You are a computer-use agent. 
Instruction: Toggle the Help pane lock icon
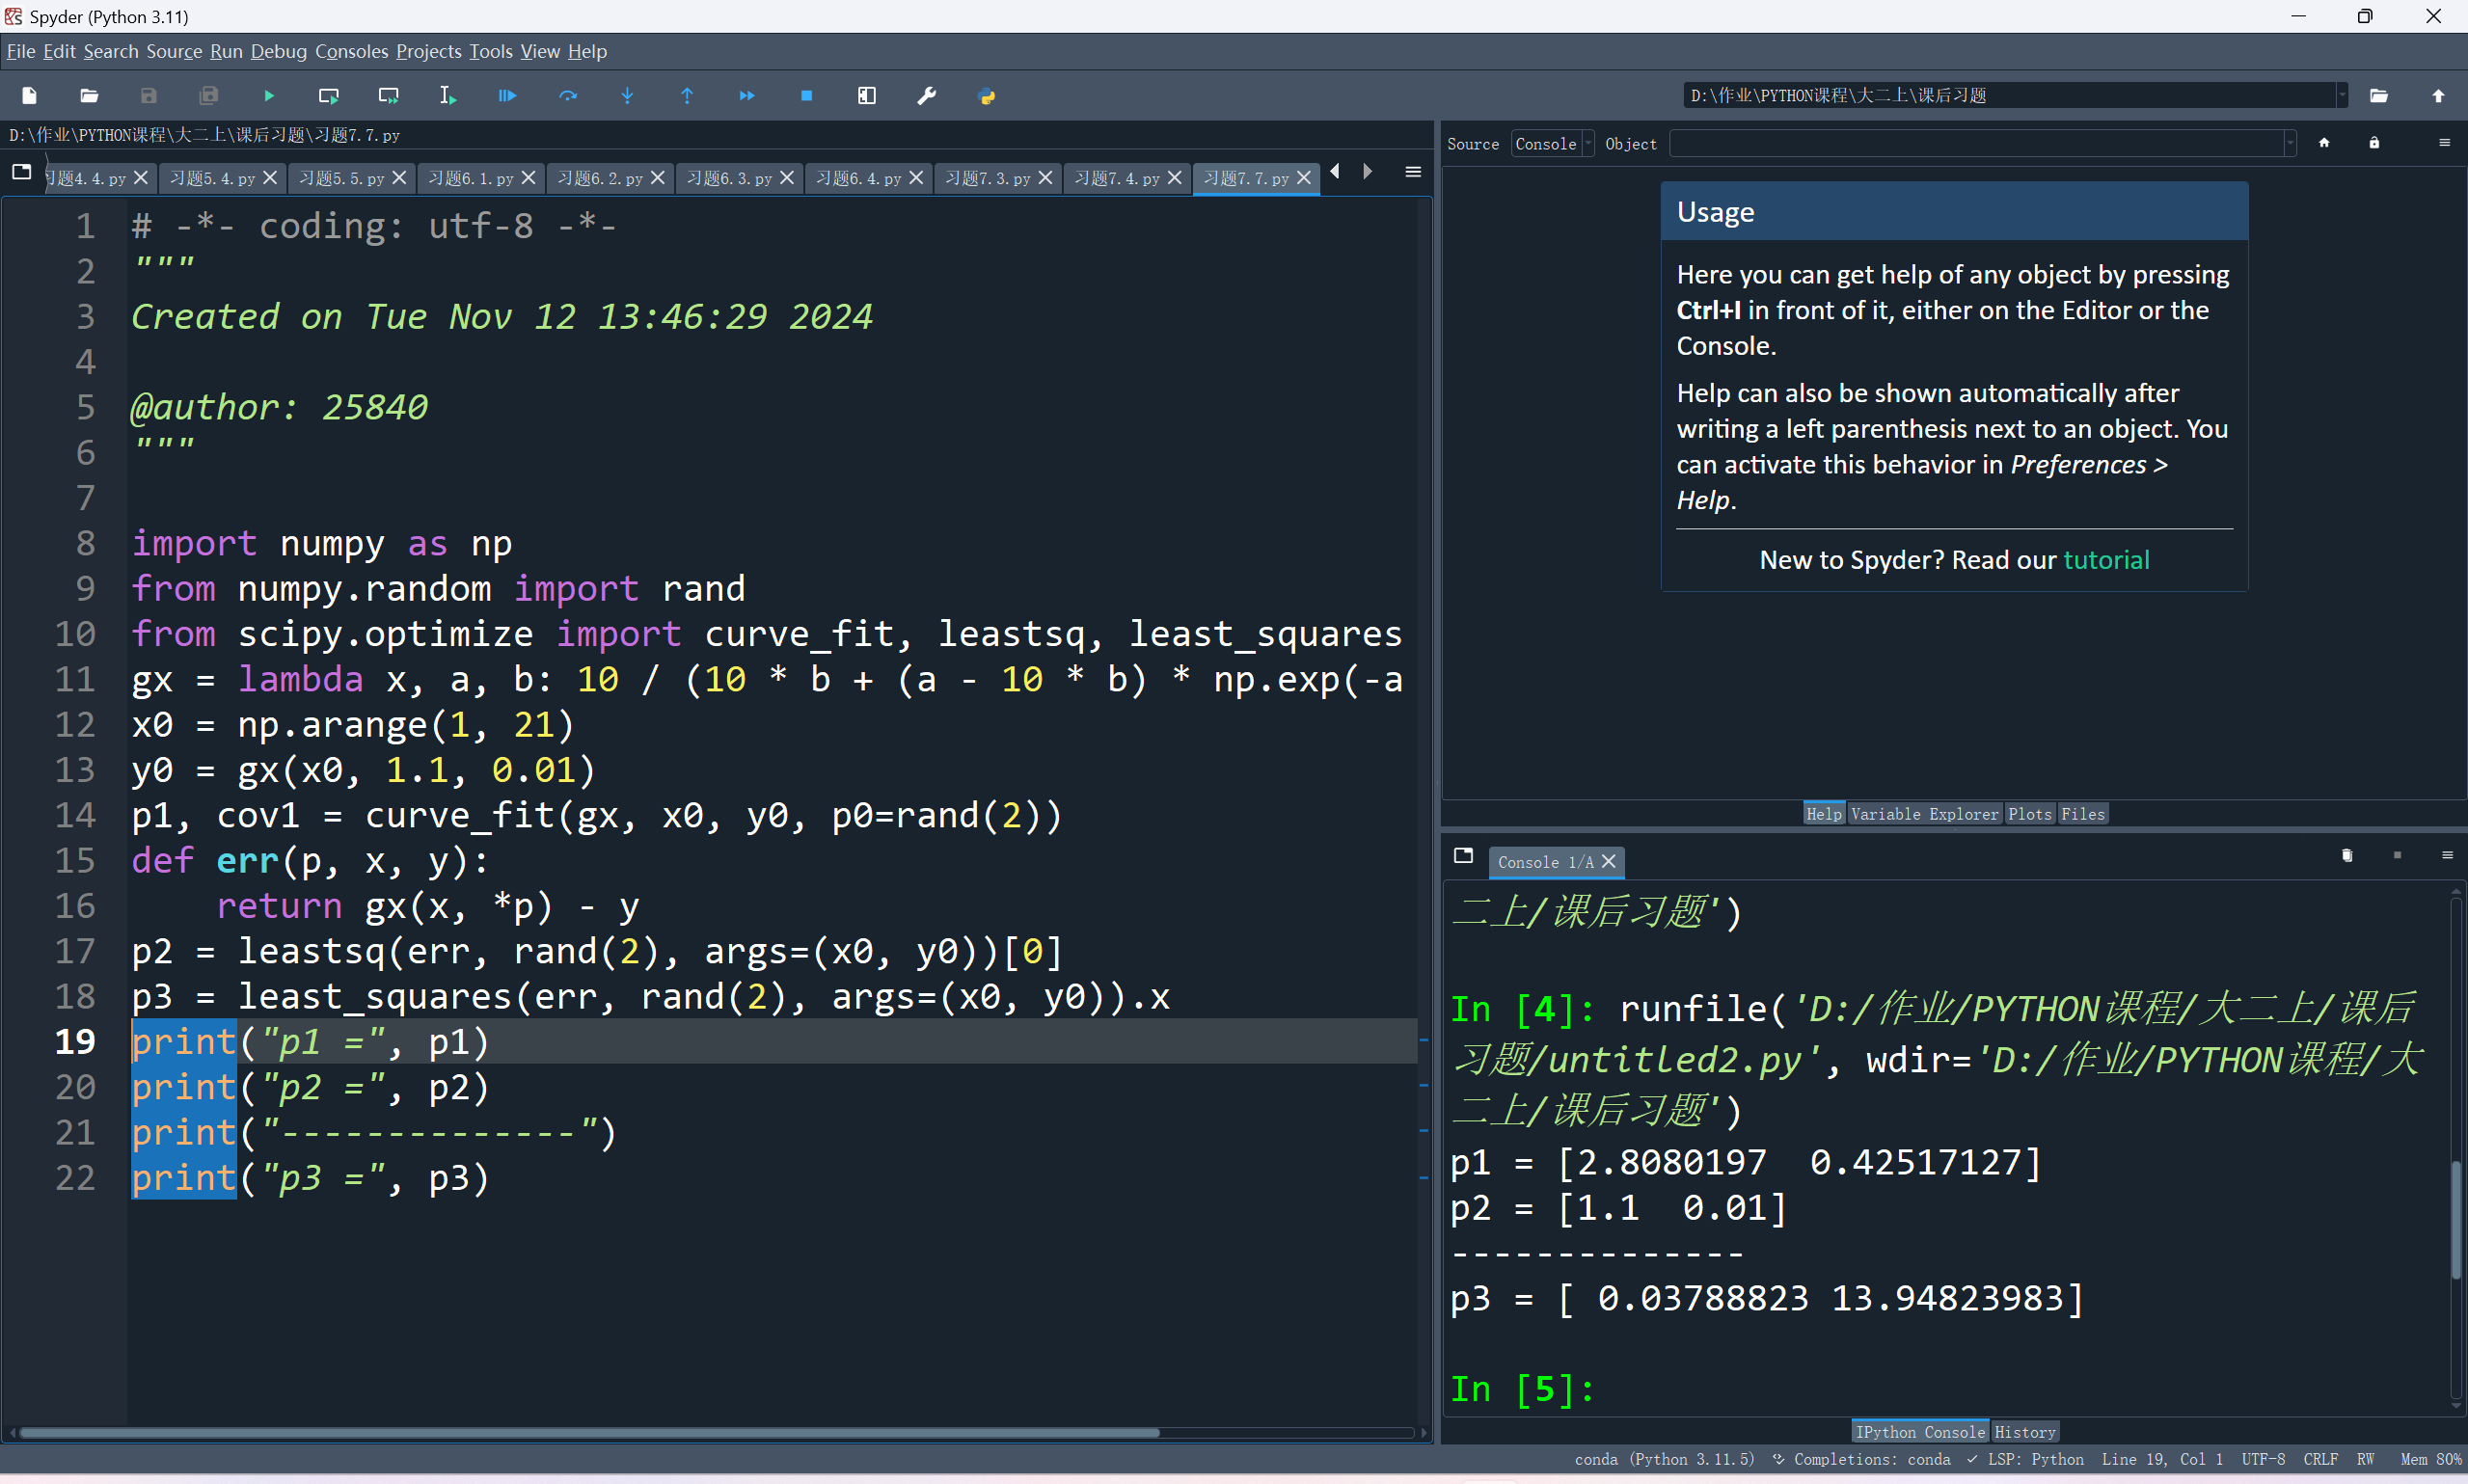click(x=2374, y=143)
